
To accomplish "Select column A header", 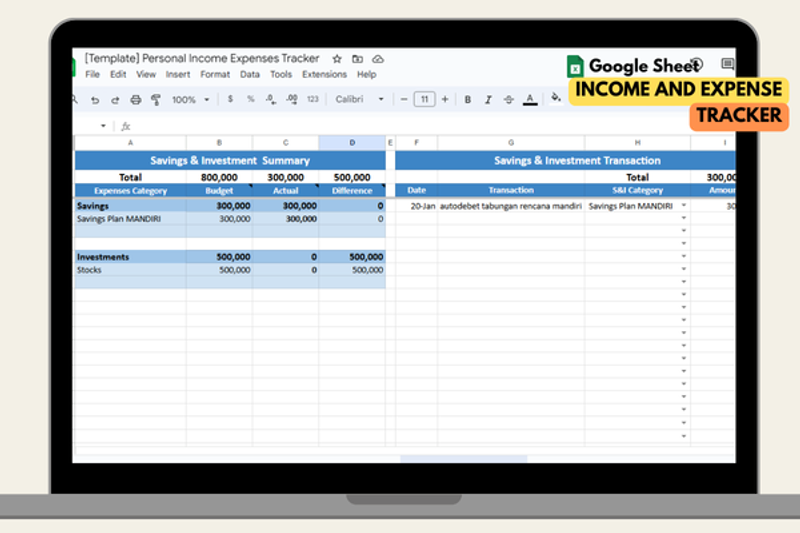I will point(131,143).
